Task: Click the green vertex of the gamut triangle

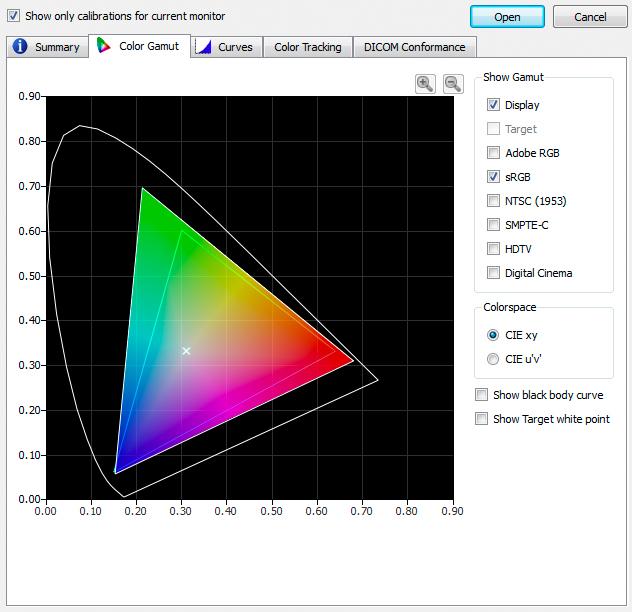Action: coord(142,188)
